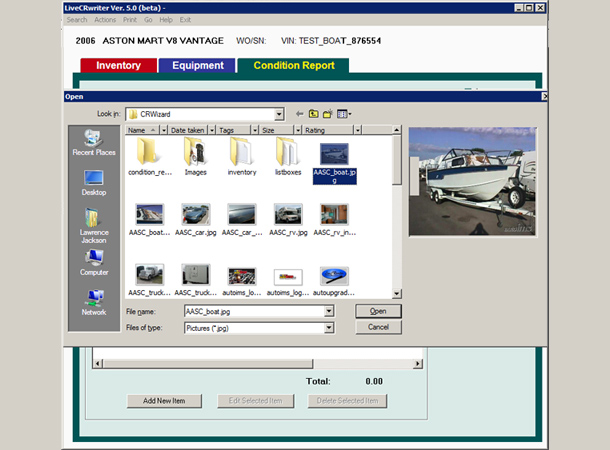Select the AASC_rv.jpg file
This screenshot has height=450, width=610.
click(288, 220)
